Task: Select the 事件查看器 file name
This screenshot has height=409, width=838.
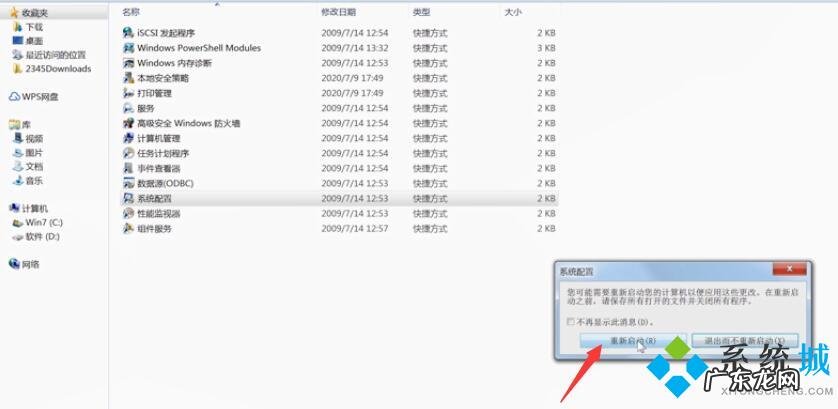Action: tap(159, 168)
